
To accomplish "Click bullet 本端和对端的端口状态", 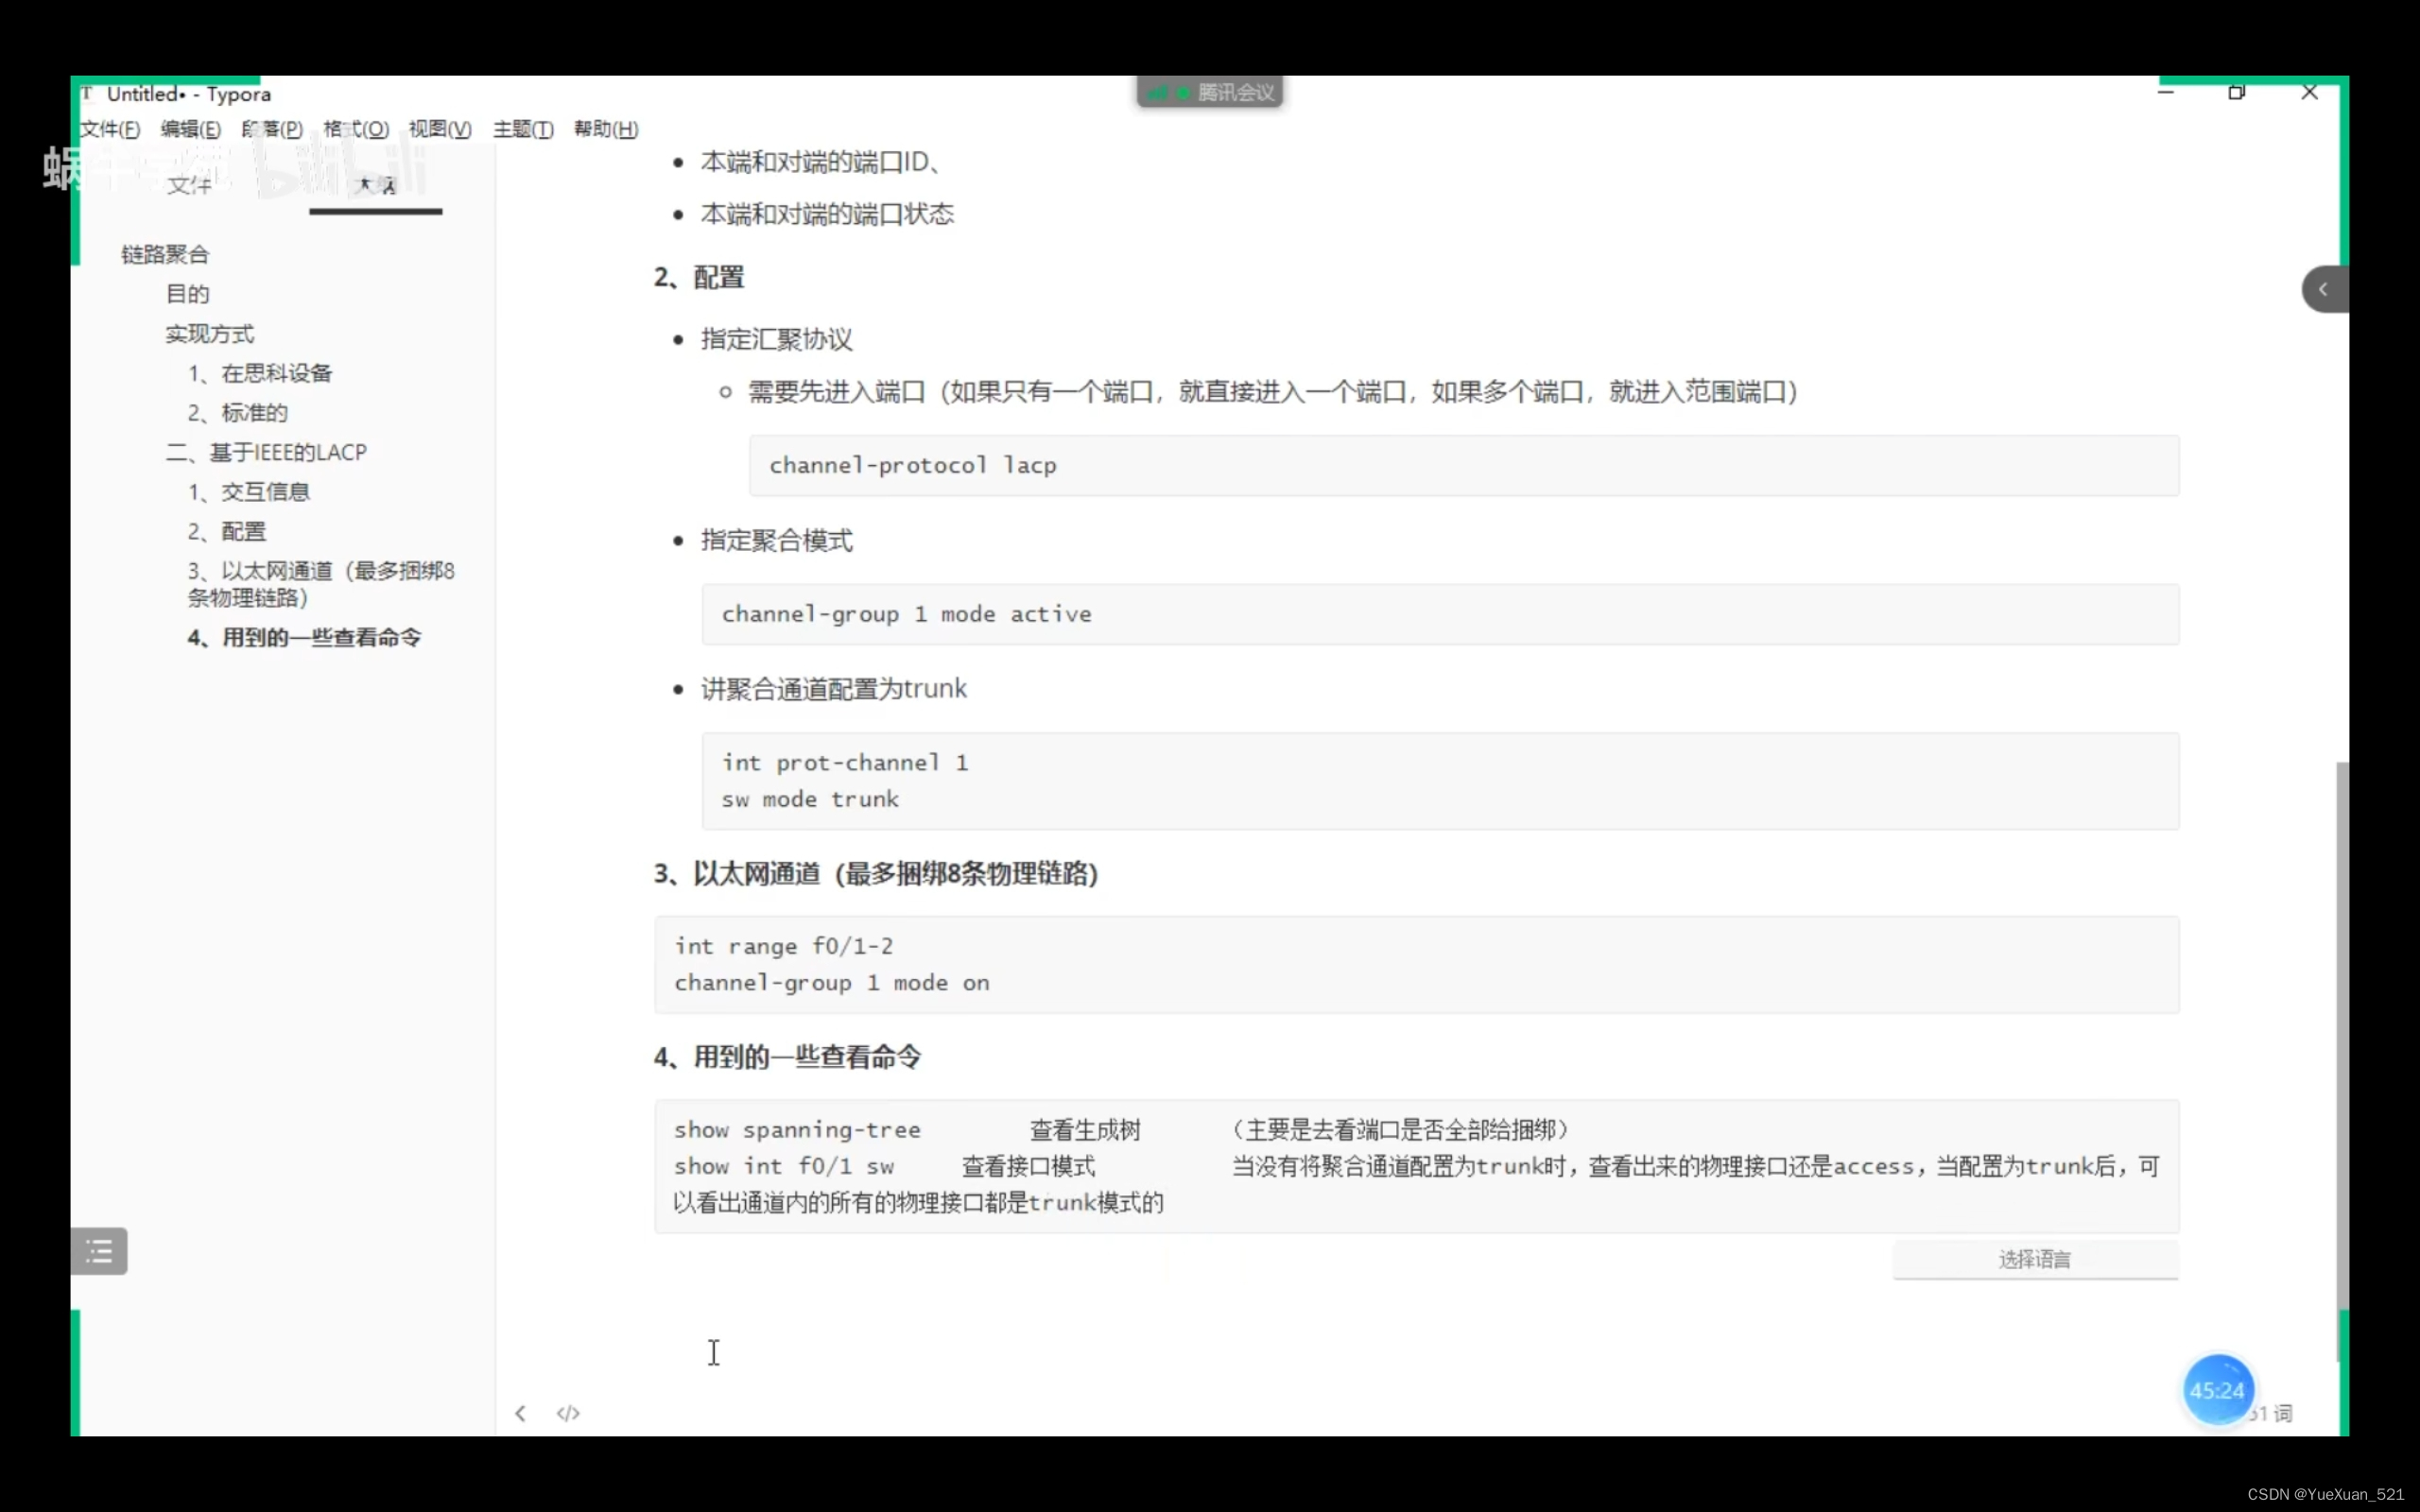I will (827, 214).
